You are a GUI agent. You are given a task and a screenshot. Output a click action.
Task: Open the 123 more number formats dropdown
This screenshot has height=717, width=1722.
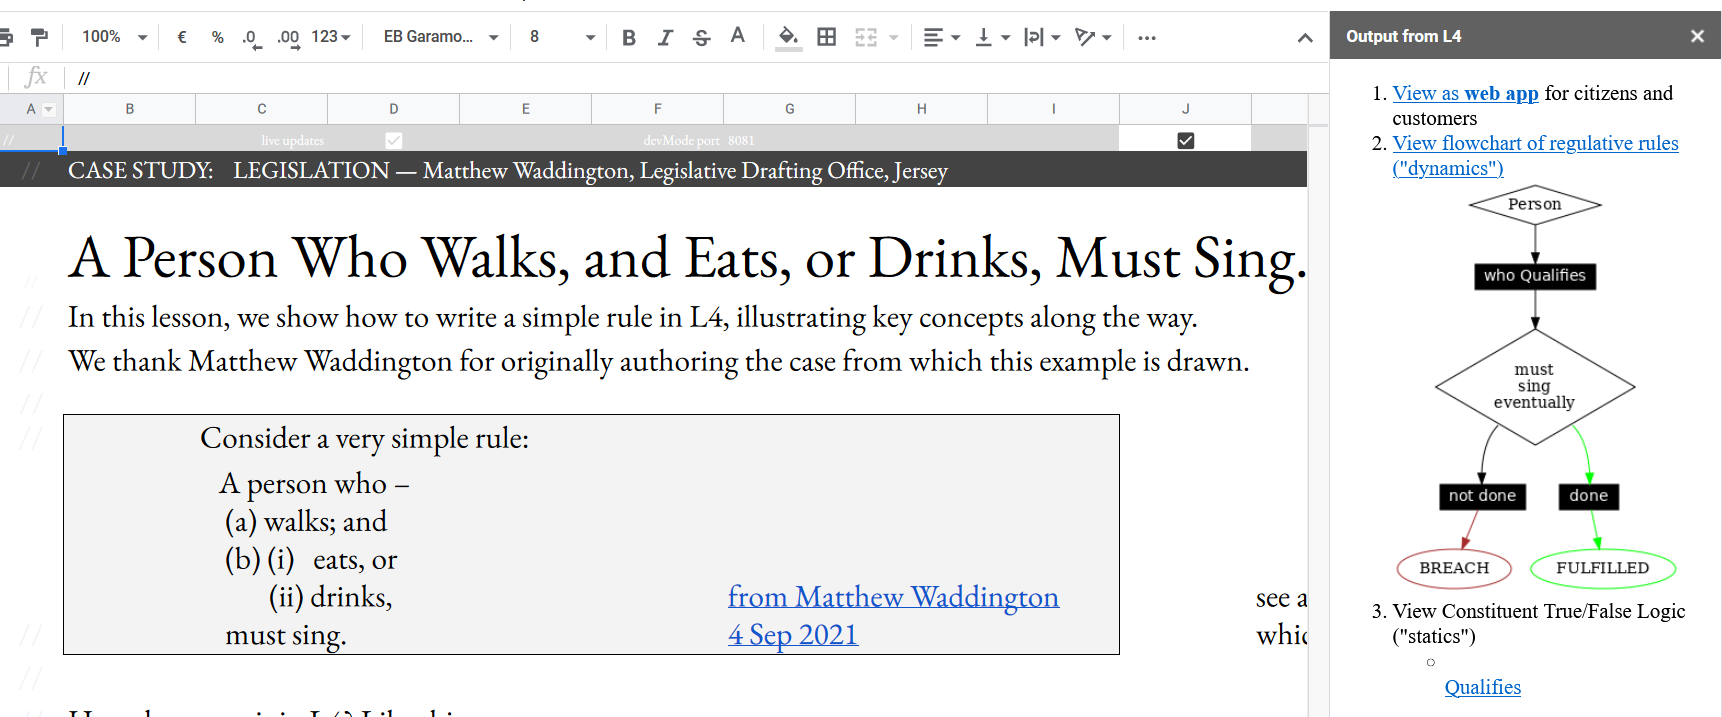coord(331,37)
